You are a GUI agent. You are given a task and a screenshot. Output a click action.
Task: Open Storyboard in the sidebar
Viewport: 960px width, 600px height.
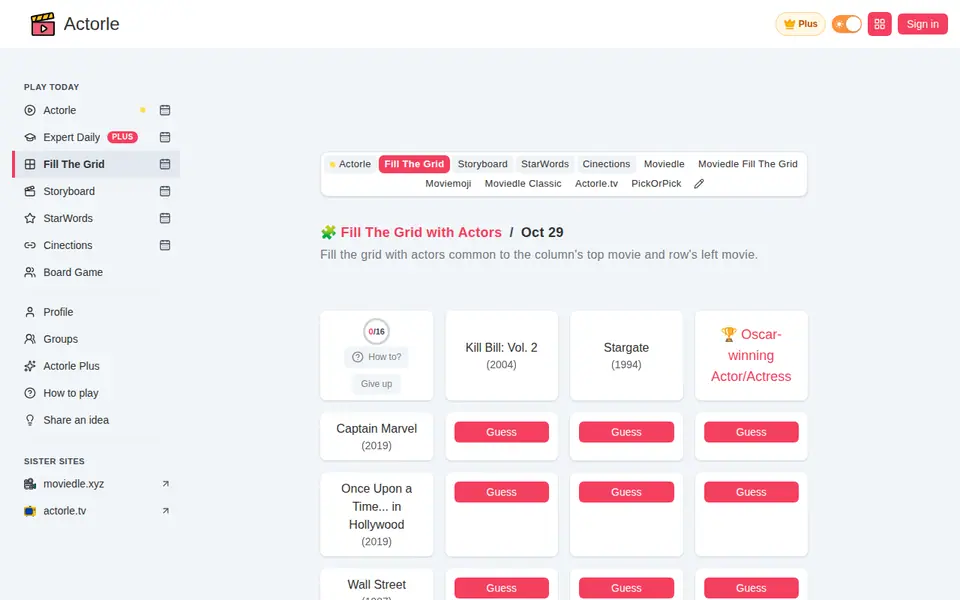point(69,191)
